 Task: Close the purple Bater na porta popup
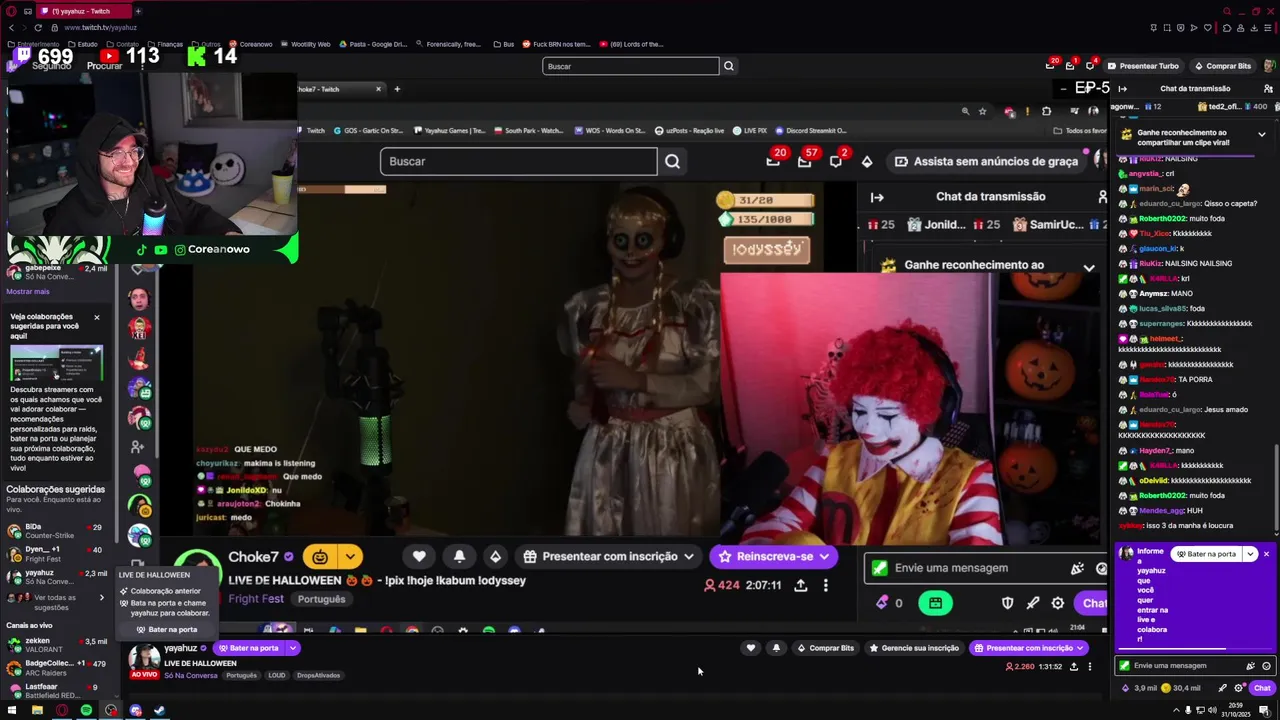click(x=1266, y=554)
